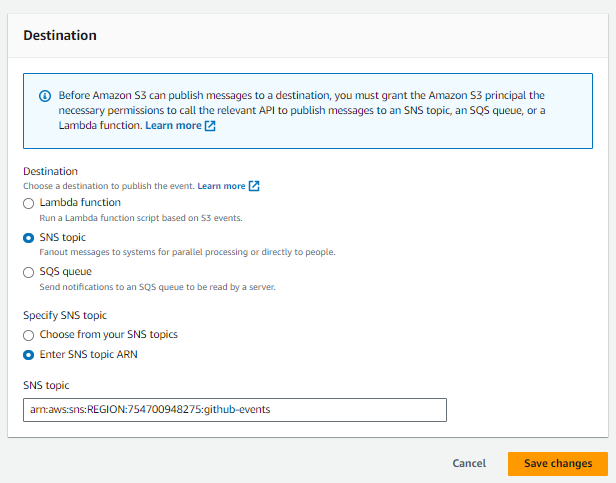Image resolution: width=616 pixels, height=483 pixels.
Task: Click the info icon in the blue banner
Action: click(45, 96)
